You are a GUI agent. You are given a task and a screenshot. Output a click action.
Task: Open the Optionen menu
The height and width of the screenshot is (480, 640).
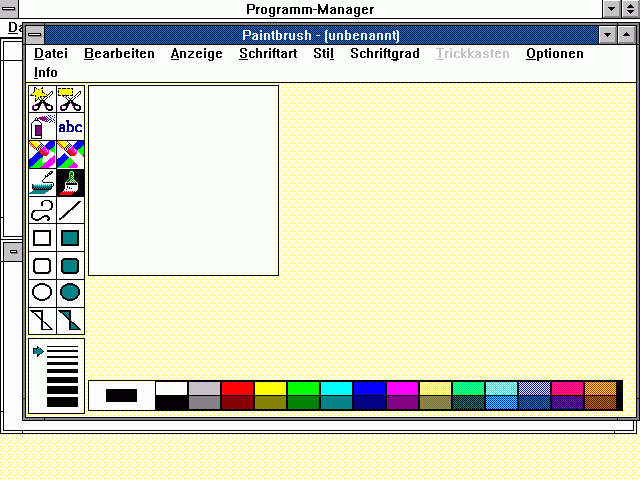(555, 53)
